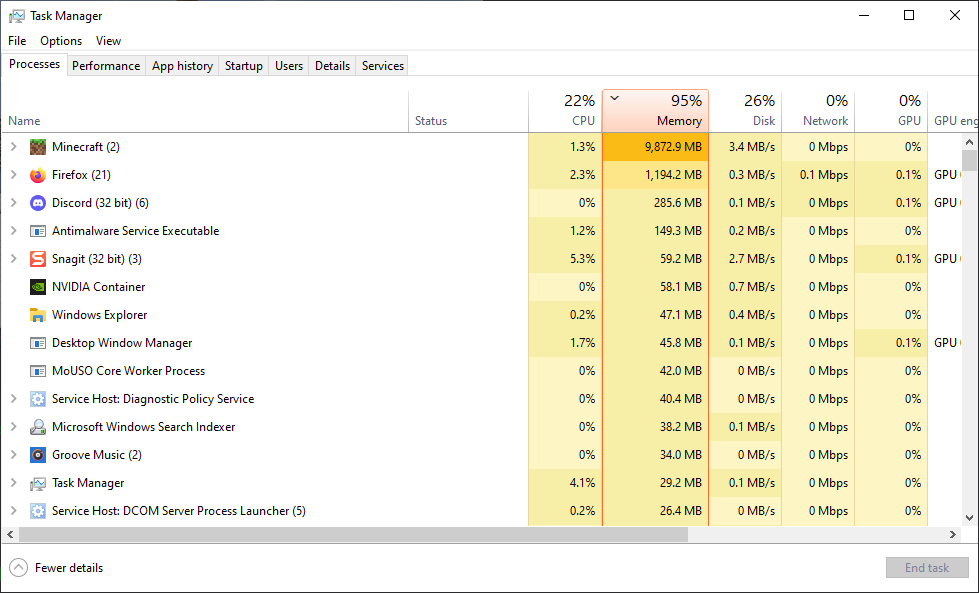
Task: Expand the Minecraft process group
Action: click(13, 147)
